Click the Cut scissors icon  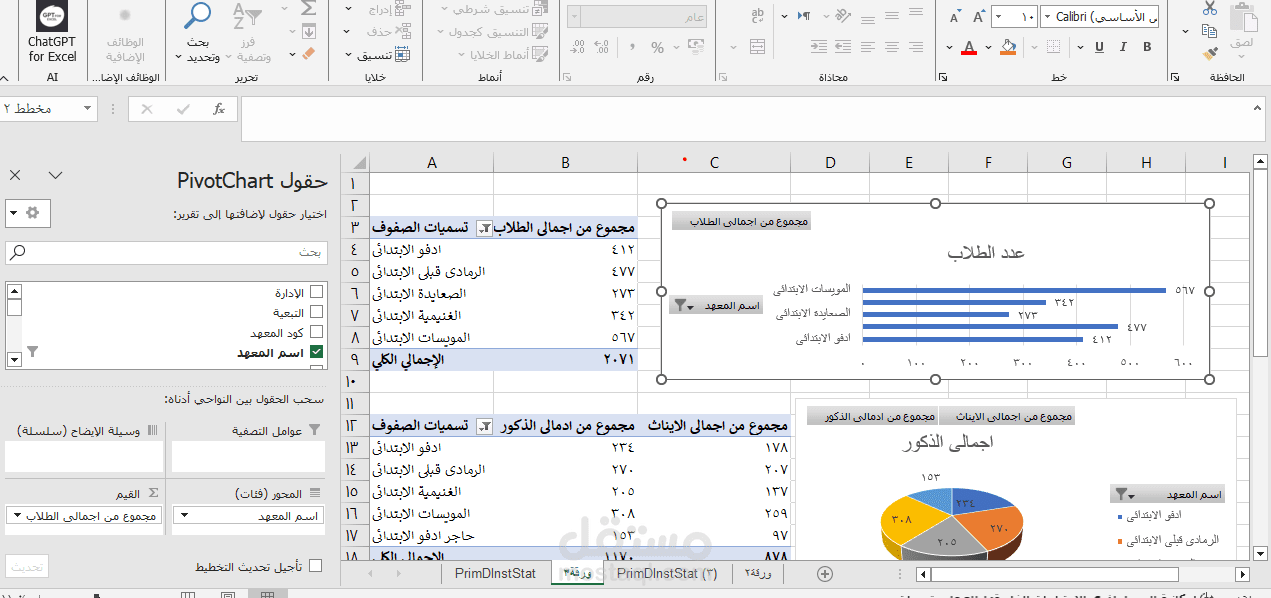[x=1211, y=7]
